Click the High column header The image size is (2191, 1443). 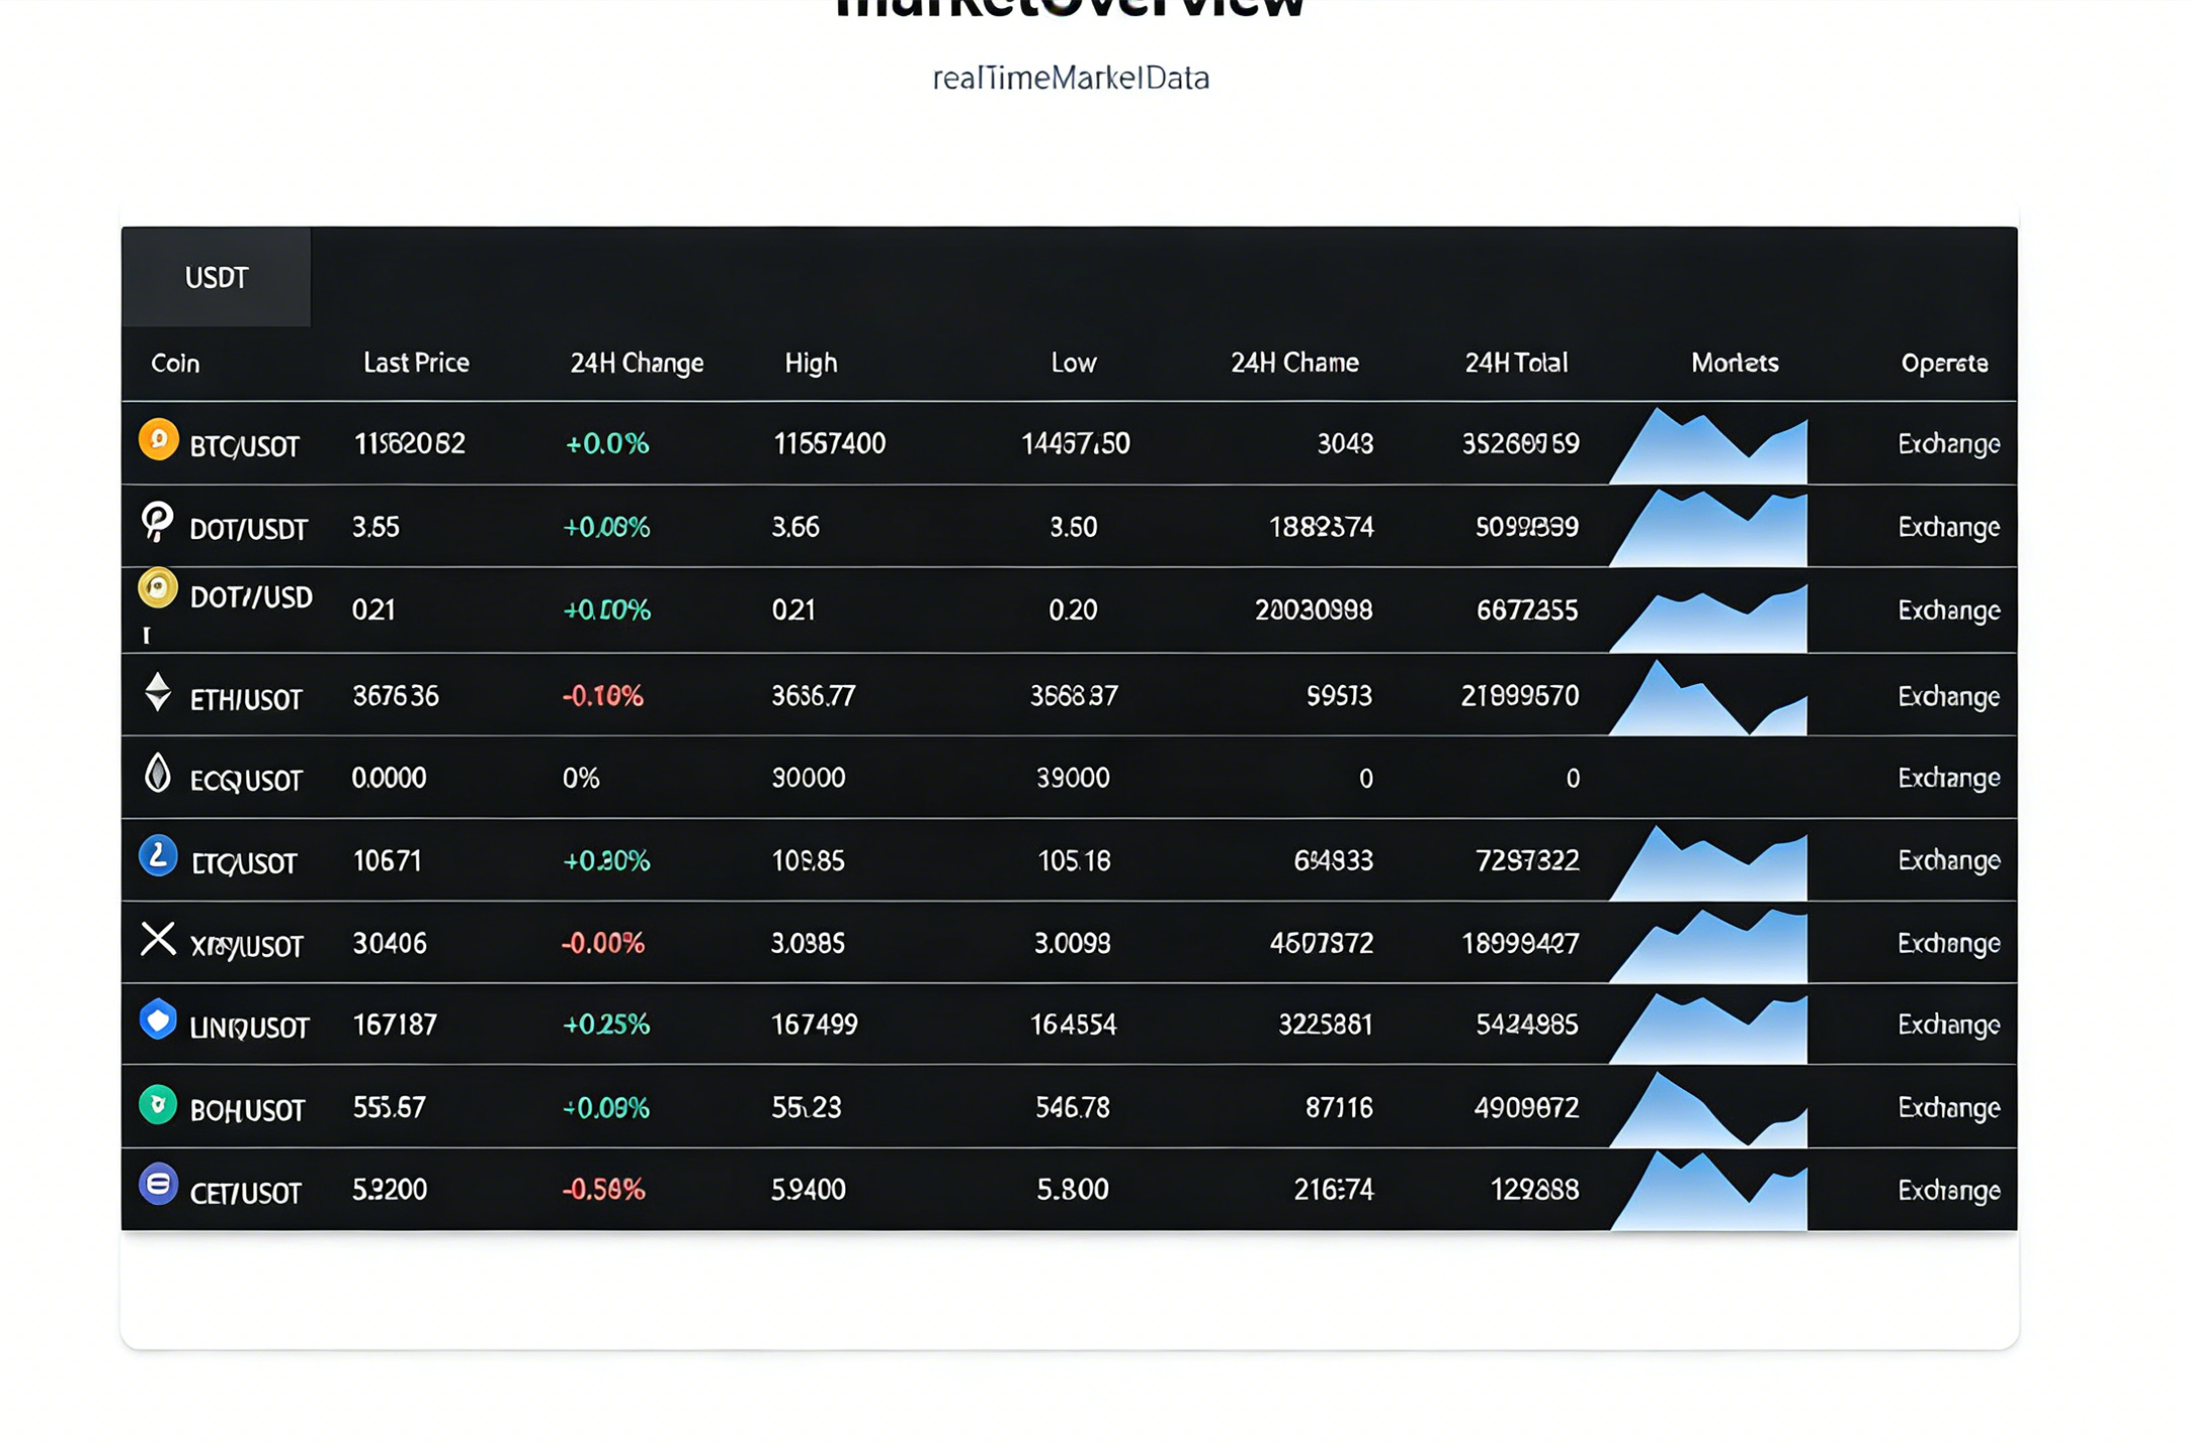click(x=810, y=362)
